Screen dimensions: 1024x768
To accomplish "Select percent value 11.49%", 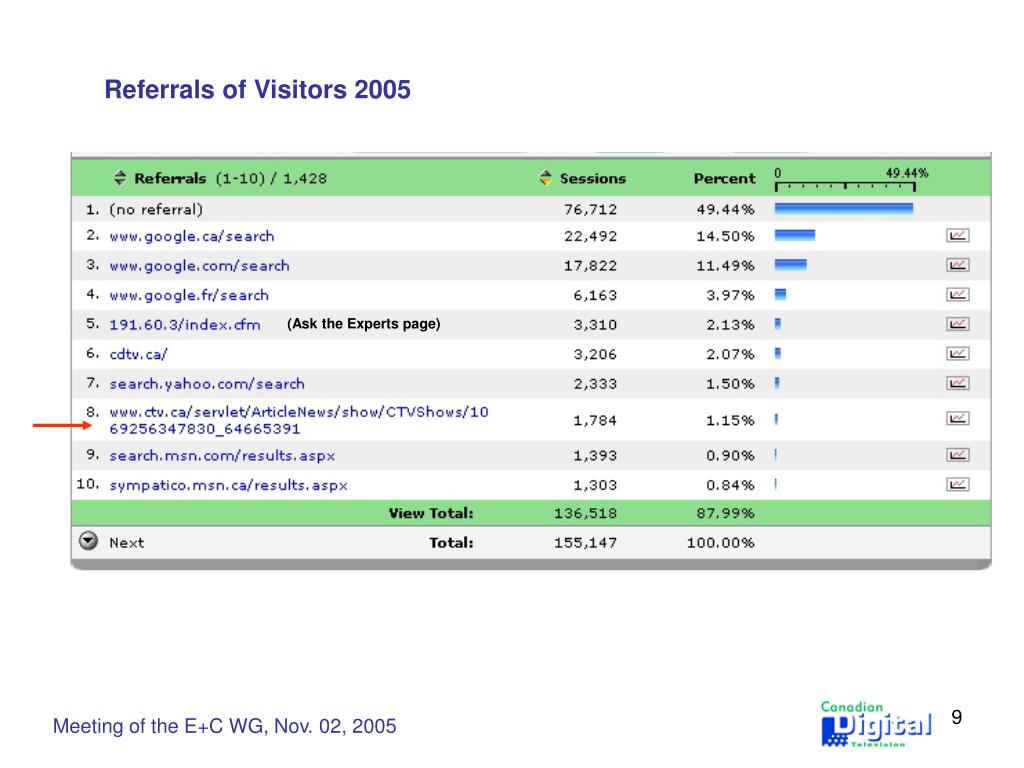I will [726, 266].
